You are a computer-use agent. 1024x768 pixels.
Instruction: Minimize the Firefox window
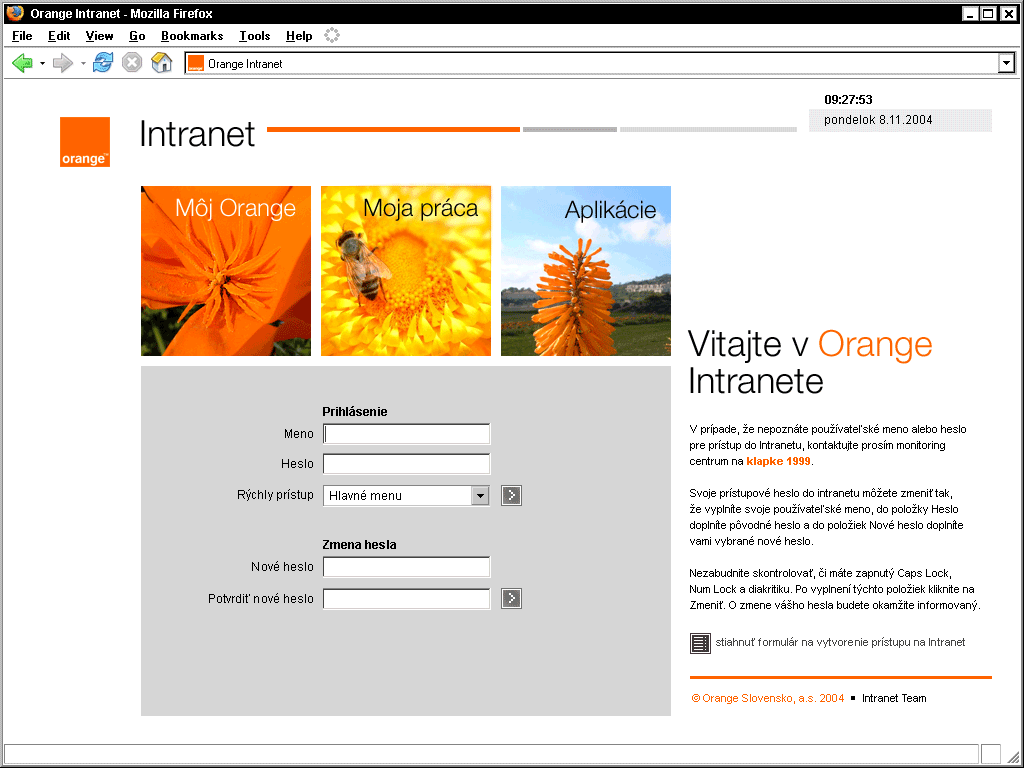(x=970, y=13)
